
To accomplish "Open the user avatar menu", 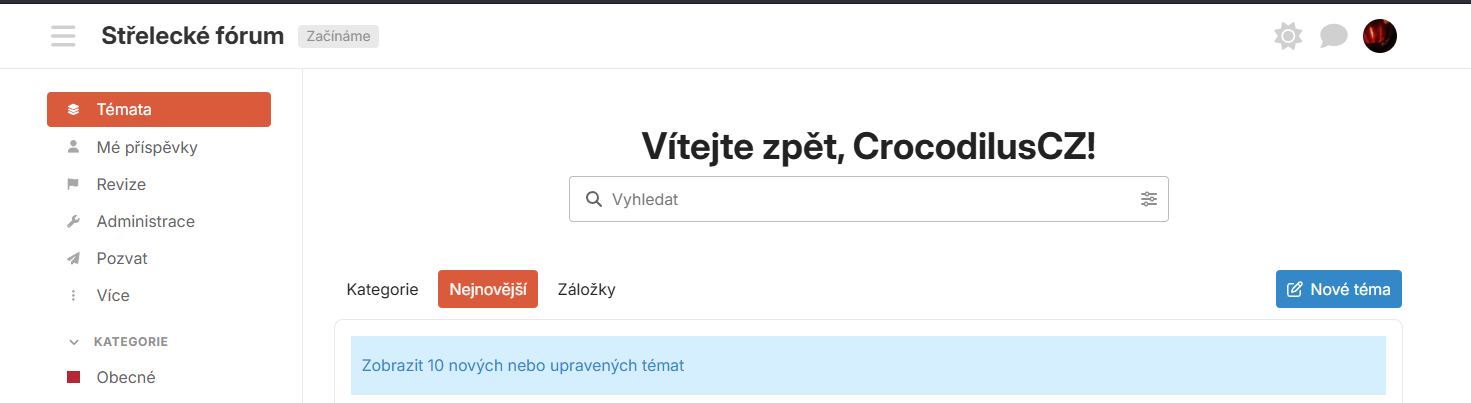I will (1380, 36).
